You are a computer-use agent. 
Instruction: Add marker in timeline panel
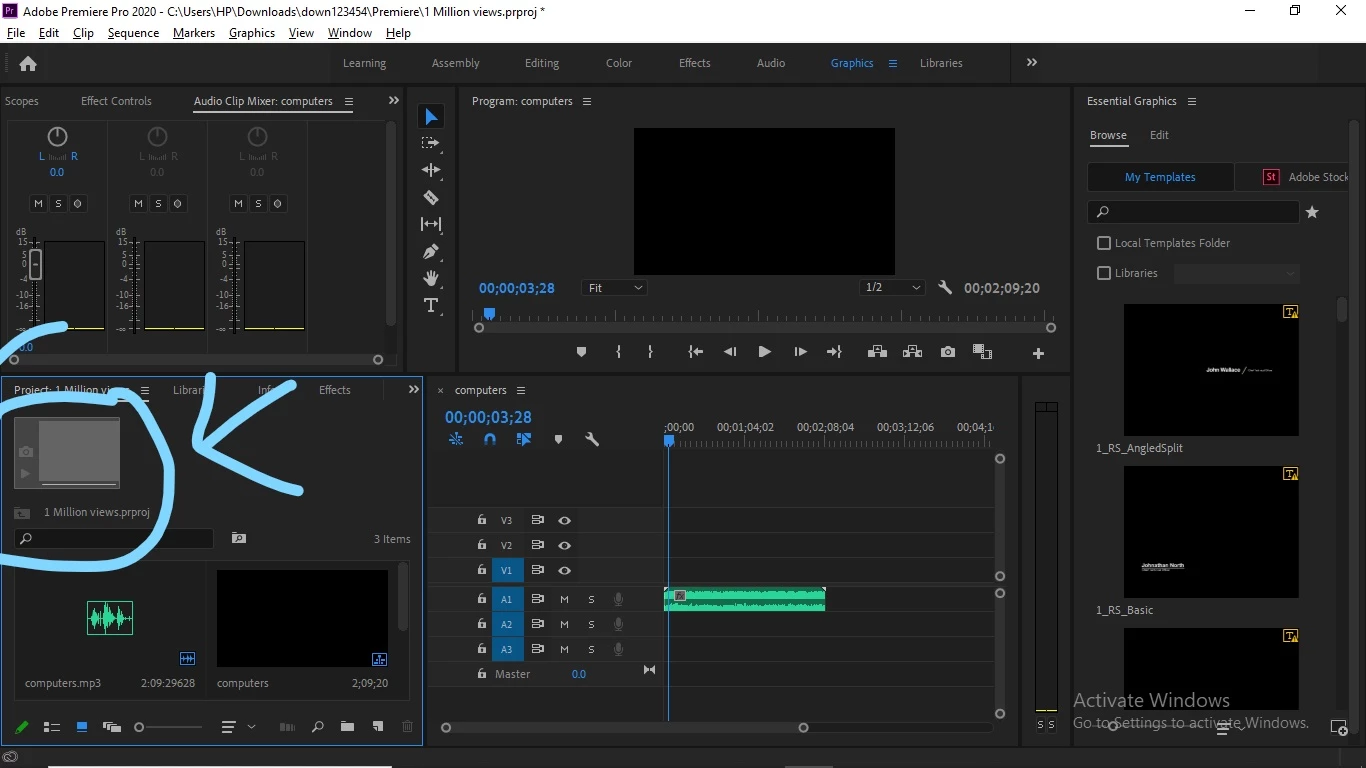(x=558, y=439)
